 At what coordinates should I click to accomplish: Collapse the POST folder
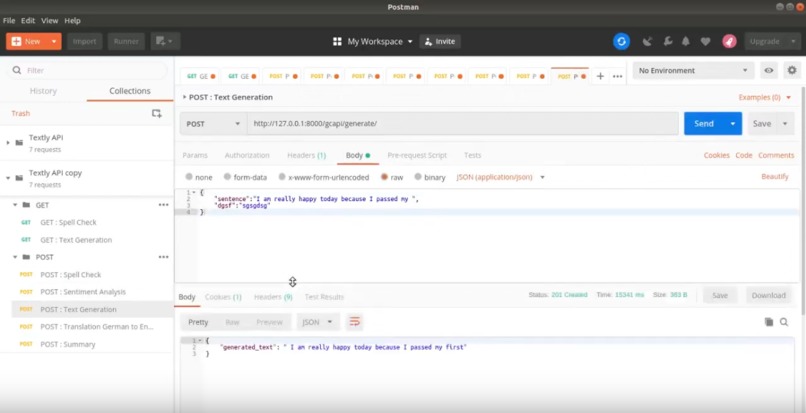click(x=15, y=257)
